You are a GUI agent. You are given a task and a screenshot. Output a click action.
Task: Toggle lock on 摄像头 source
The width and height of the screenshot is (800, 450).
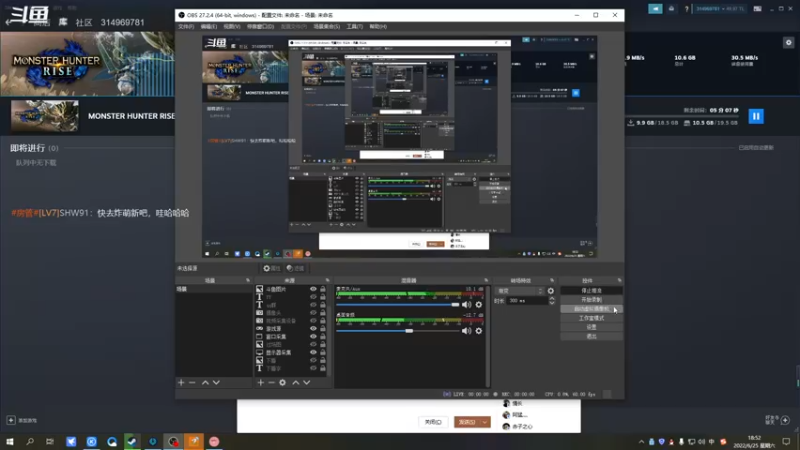tap(322, 313)
